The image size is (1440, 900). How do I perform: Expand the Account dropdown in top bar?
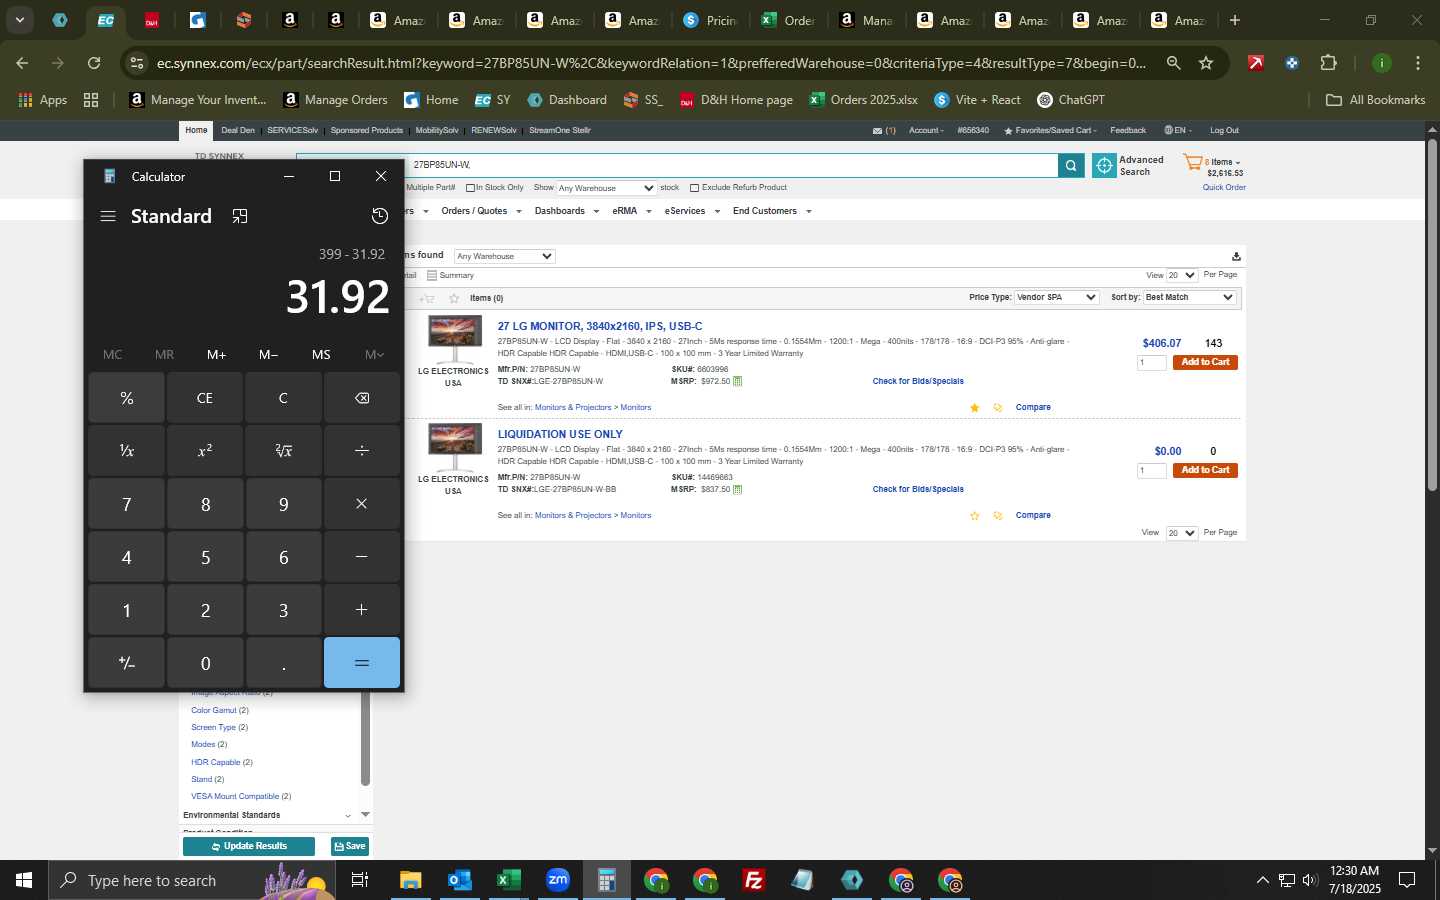pyautogui.click(x=926, y=130)
